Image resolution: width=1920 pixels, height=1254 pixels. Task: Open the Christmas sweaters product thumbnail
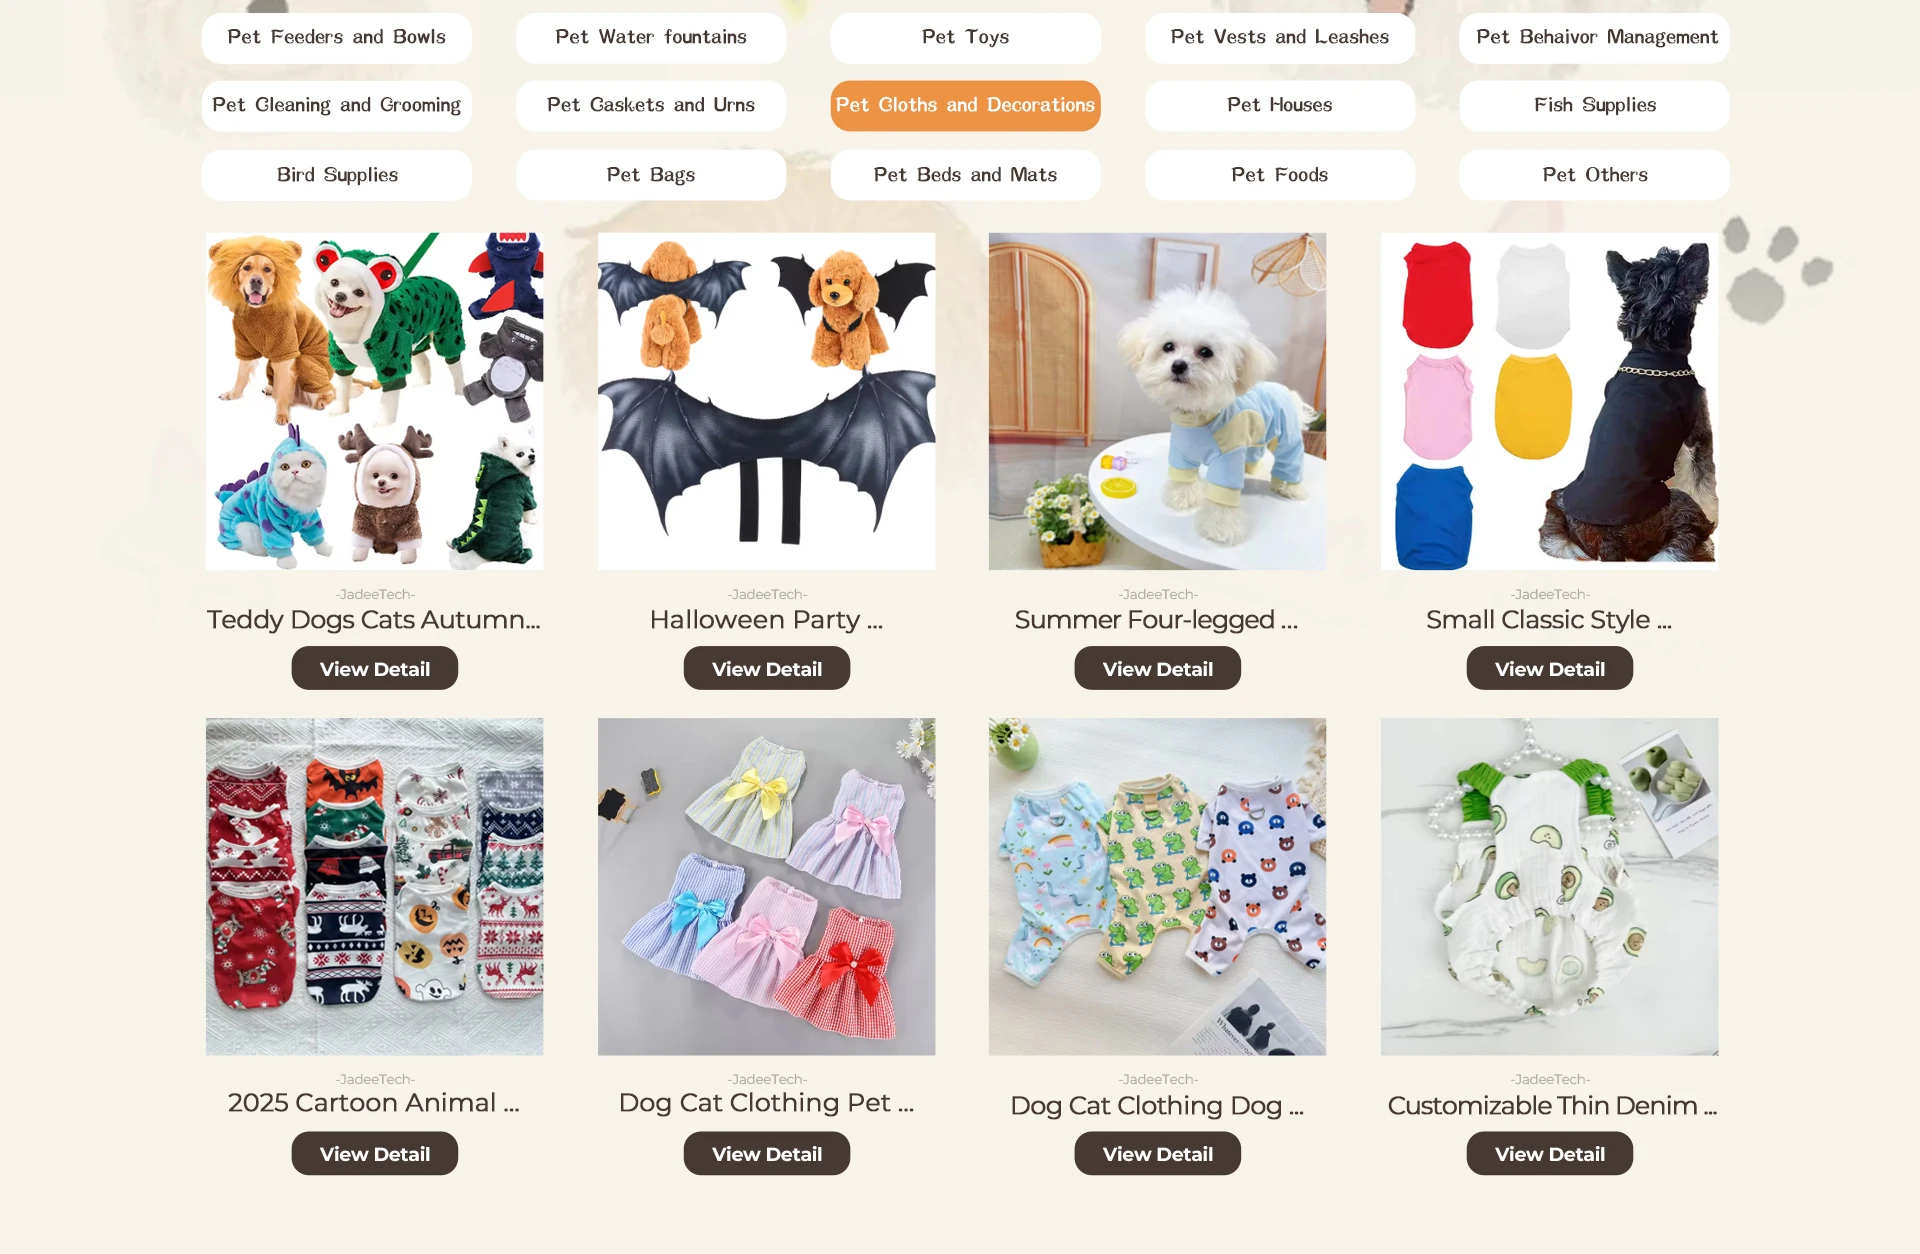[x=375, y=886]
